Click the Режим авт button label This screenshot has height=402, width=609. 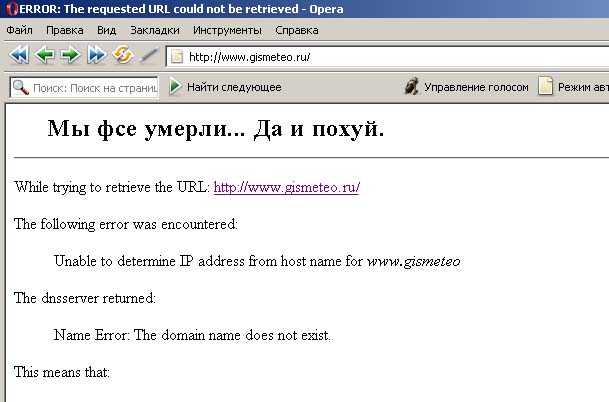pyautogui.click(x=583, y=87)
